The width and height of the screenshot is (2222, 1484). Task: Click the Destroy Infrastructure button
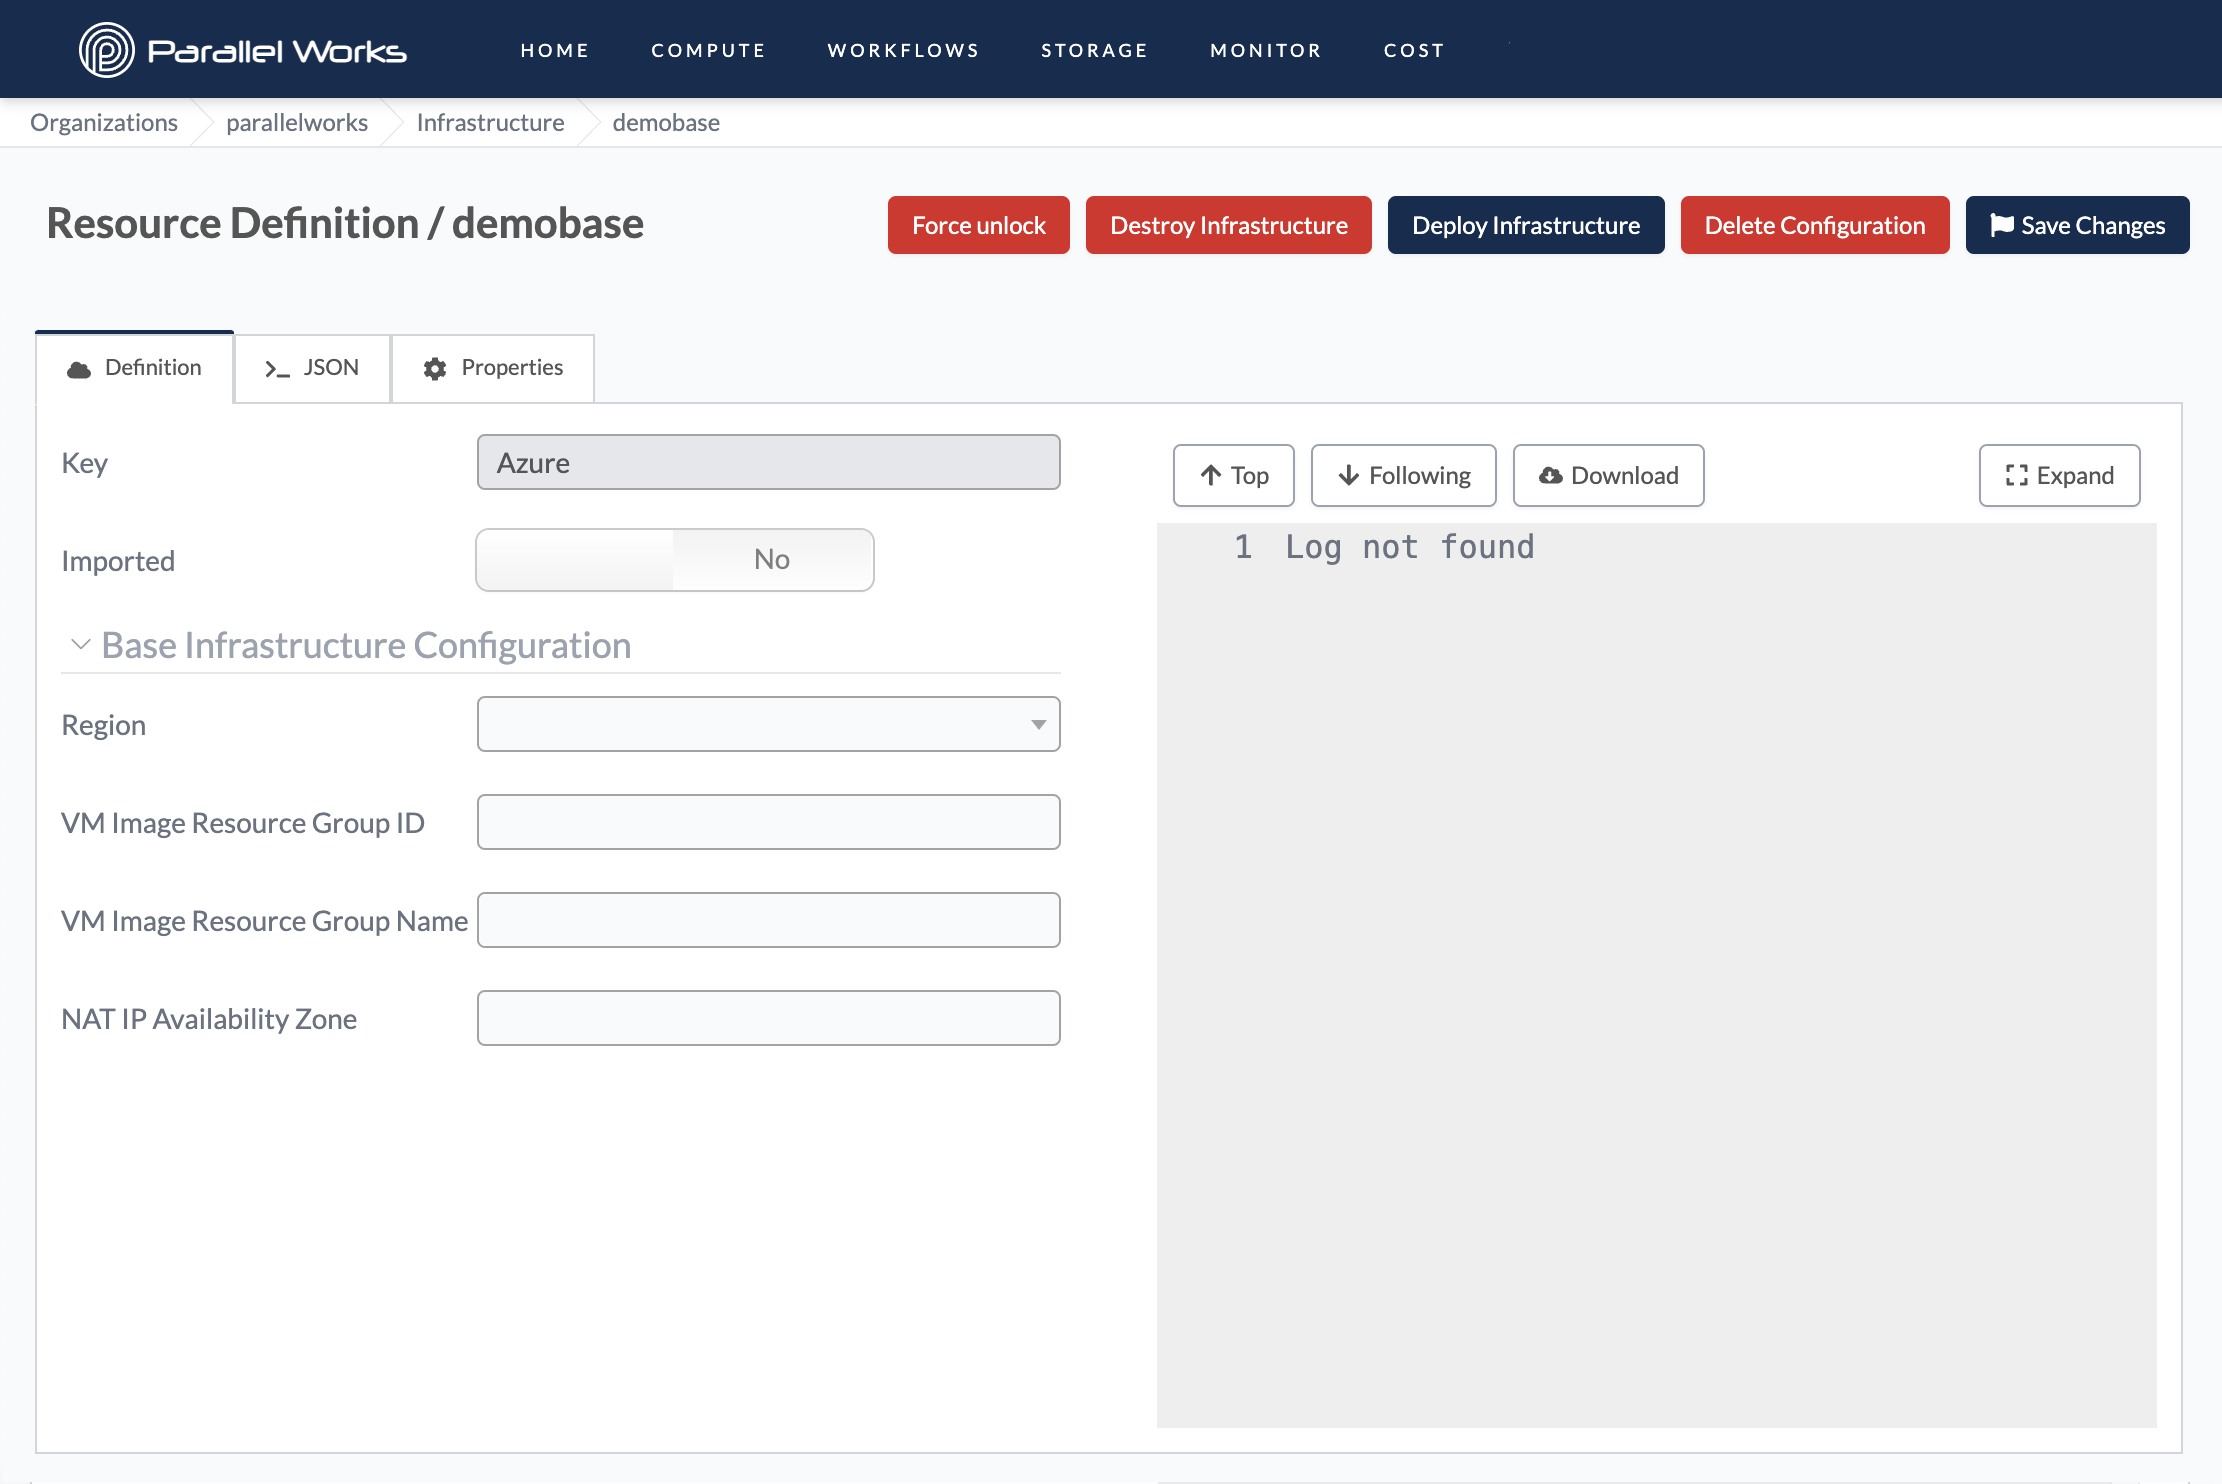pos(1227,224)
